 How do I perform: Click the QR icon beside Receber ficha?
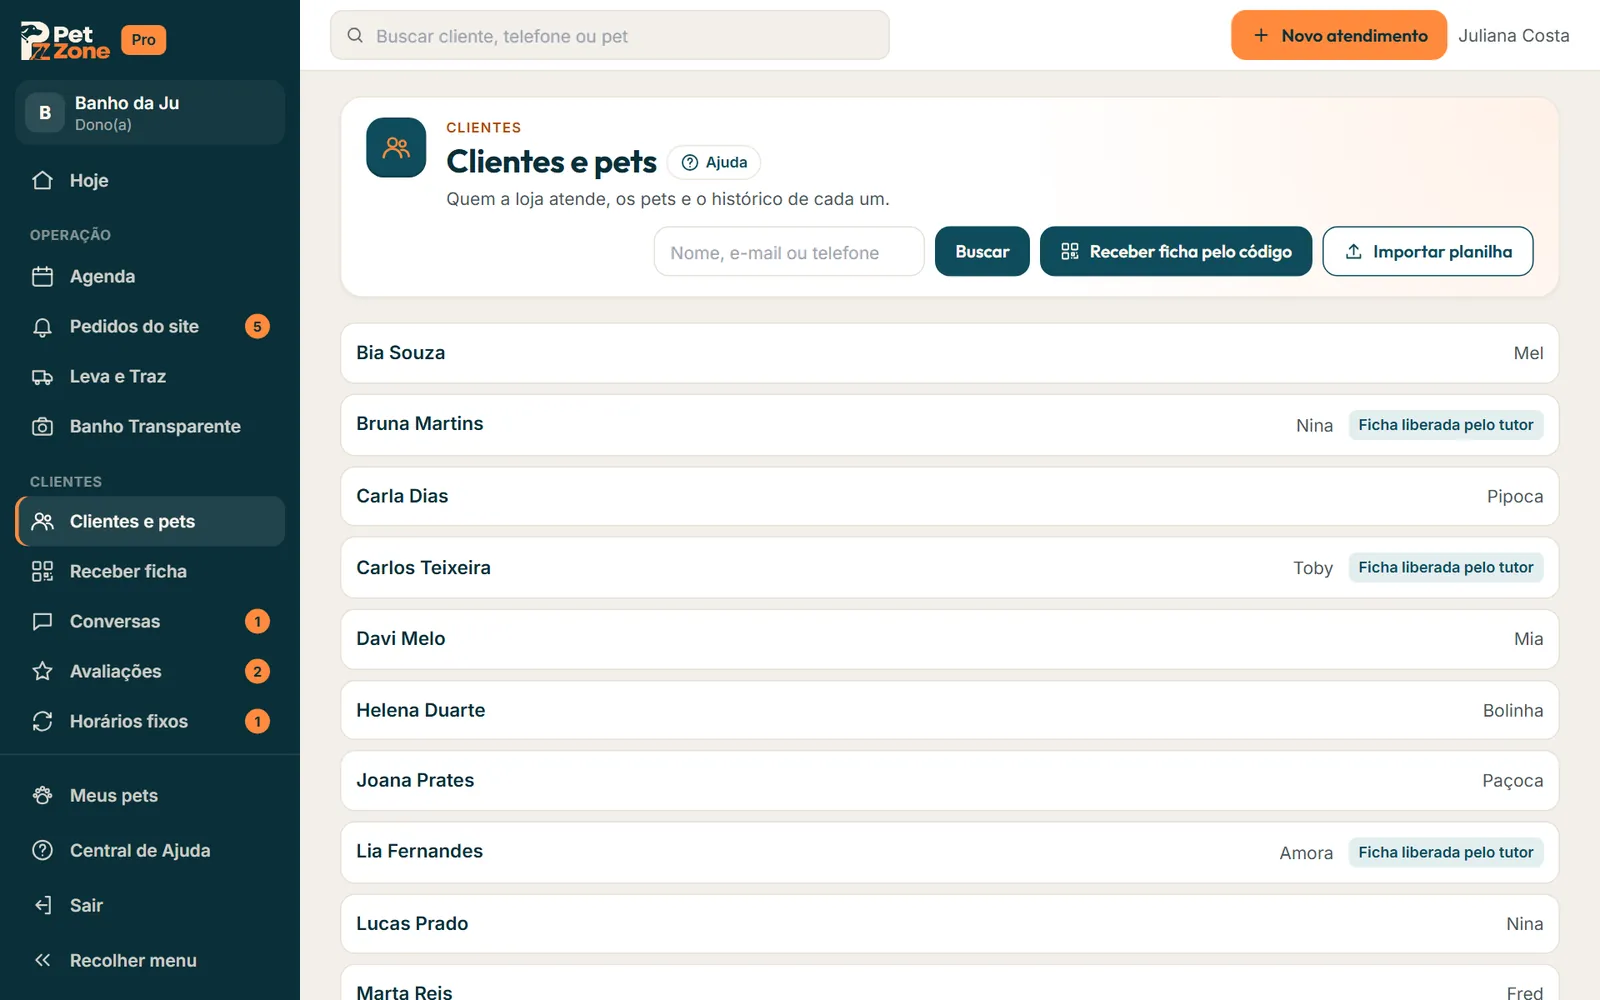[x=42, y=572]
